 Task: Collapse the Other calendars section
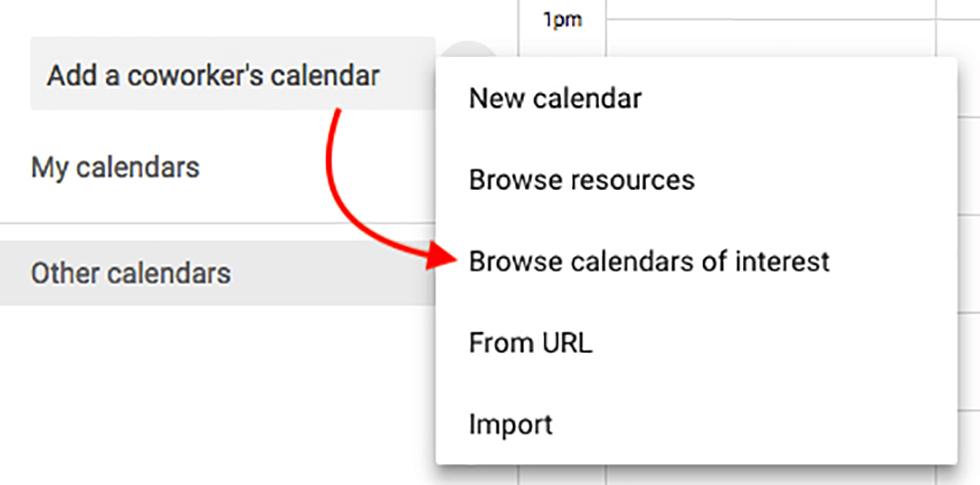(x=130, y=273)
